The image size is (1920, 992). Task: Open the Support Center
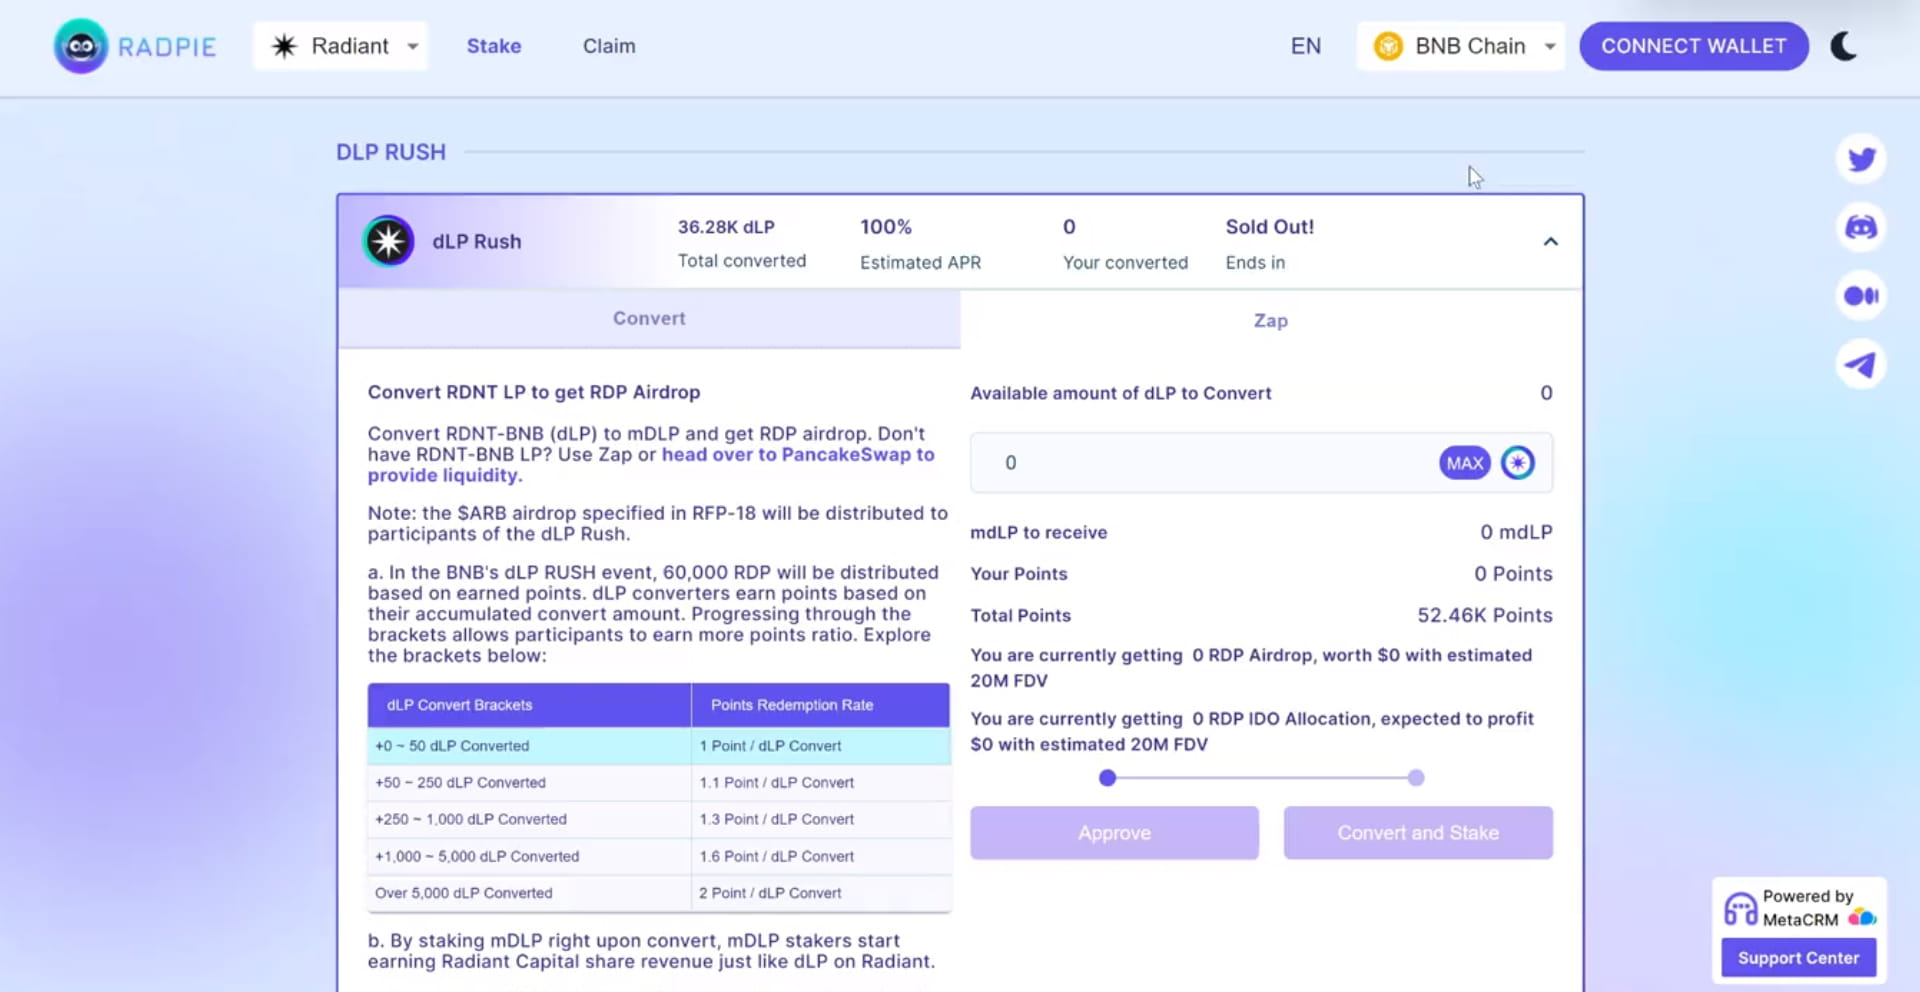point(1798,958)
